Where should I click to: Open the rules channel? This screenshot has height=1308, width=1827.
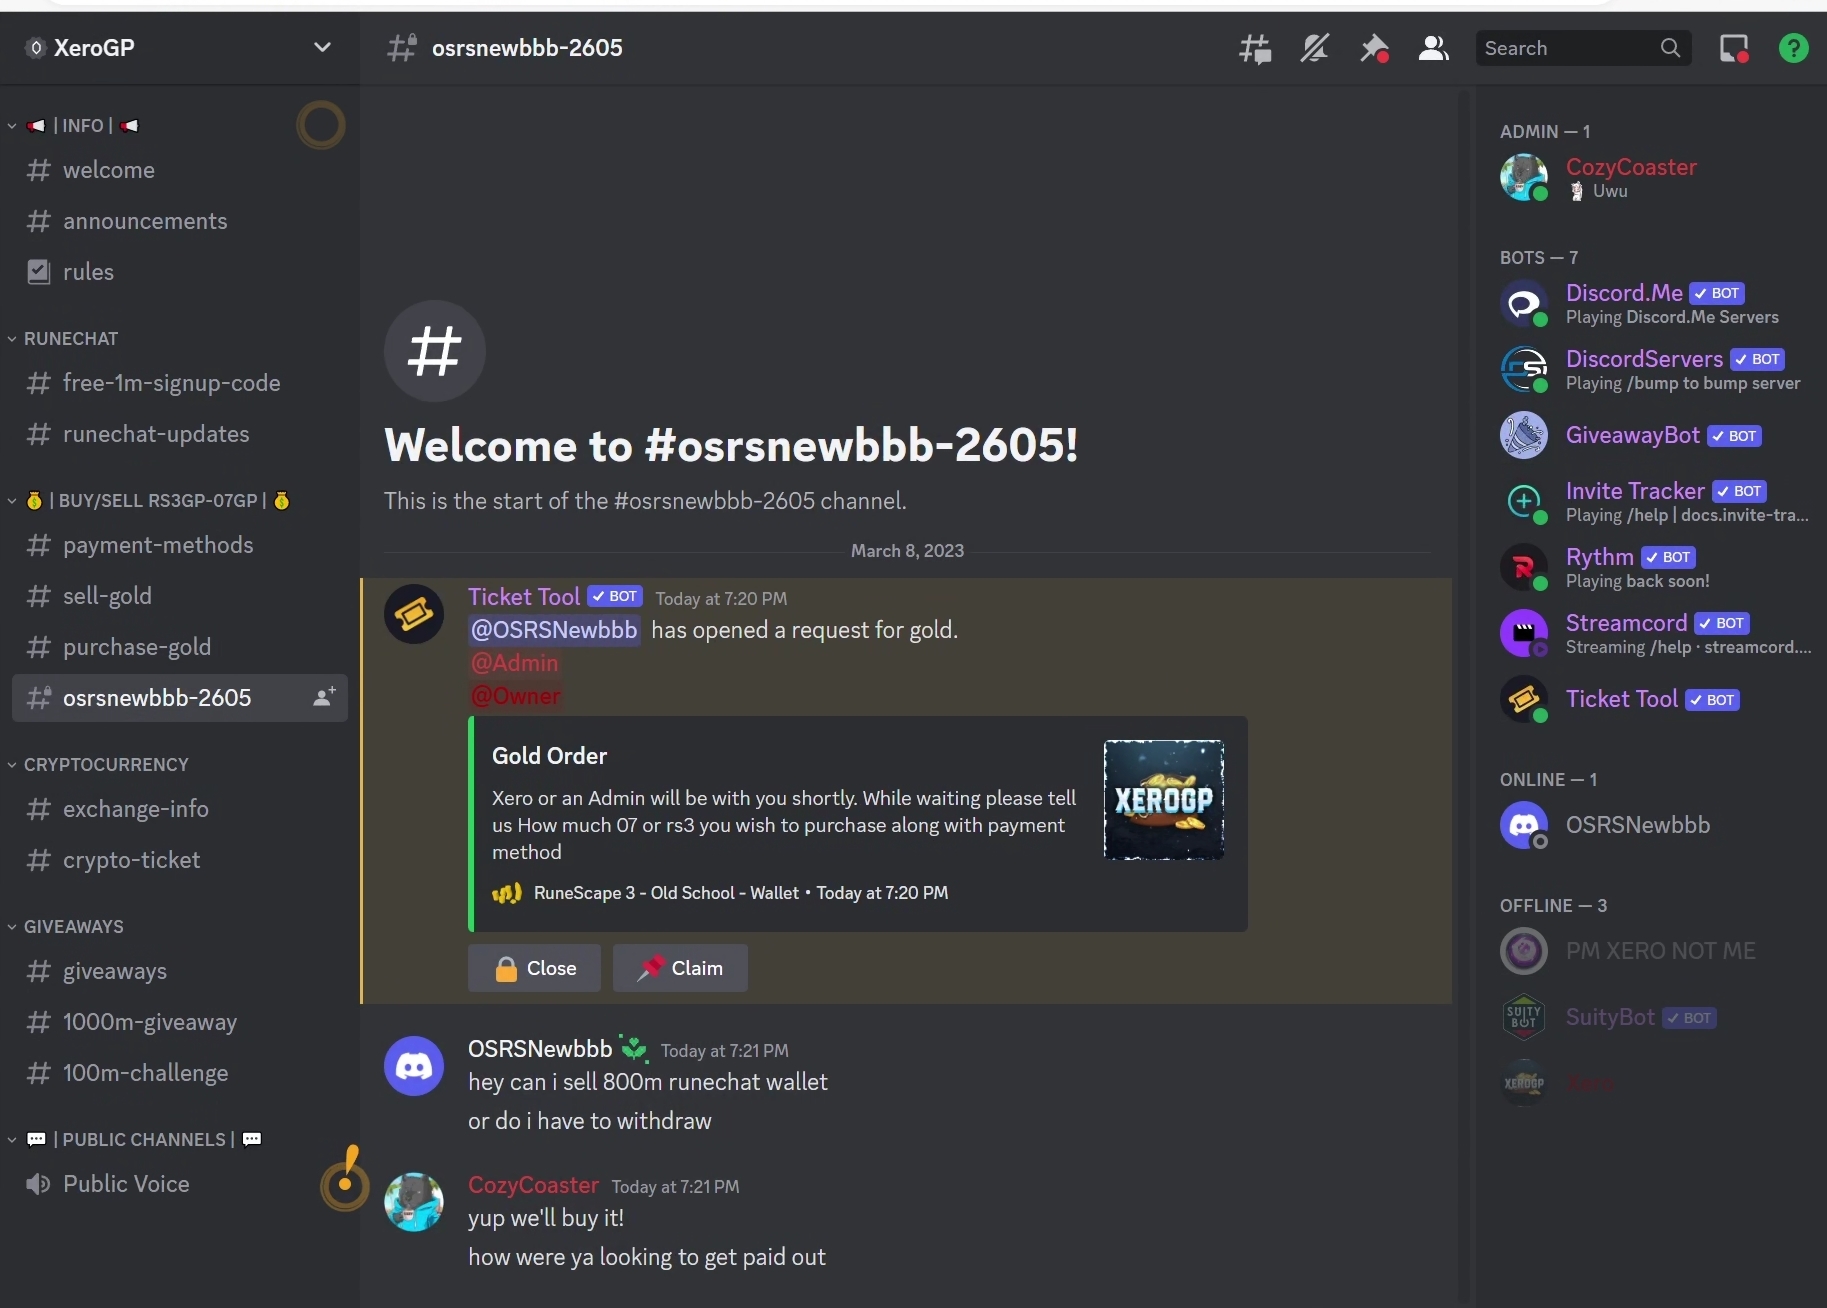[180, 272]
